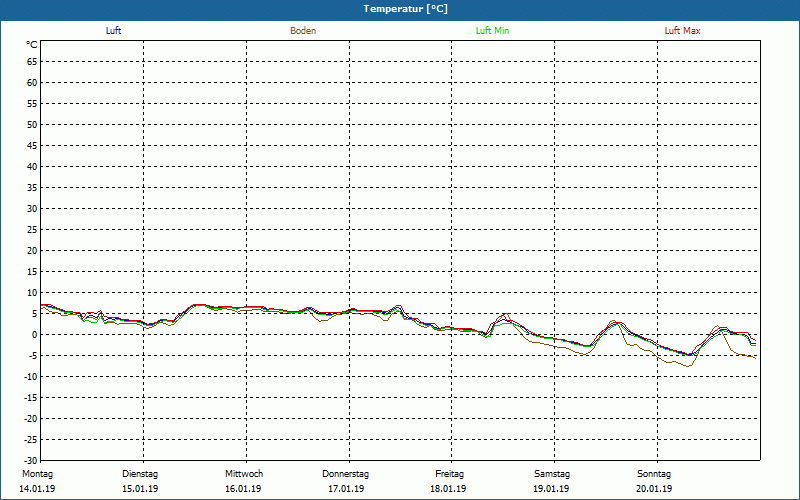Click the Luft Min legend label

pyautogui.click(x=492, y=31)
